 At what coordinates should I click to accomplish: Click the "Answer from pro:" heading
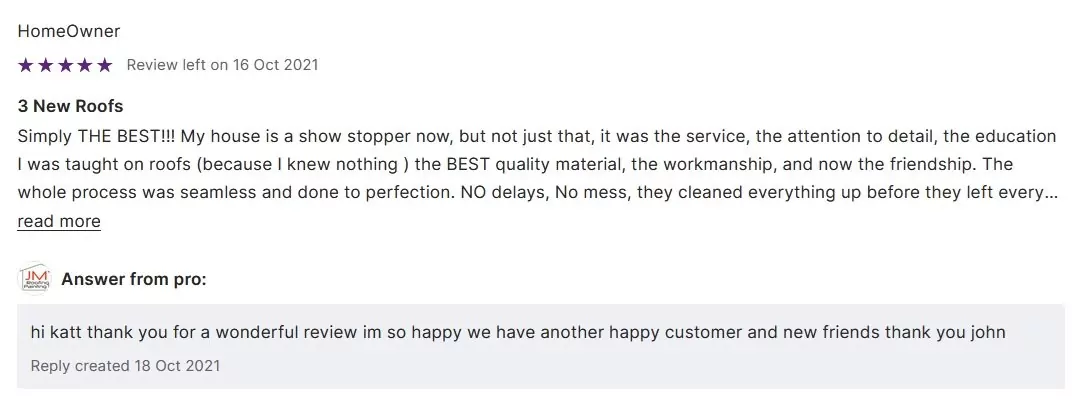(134, 279)
